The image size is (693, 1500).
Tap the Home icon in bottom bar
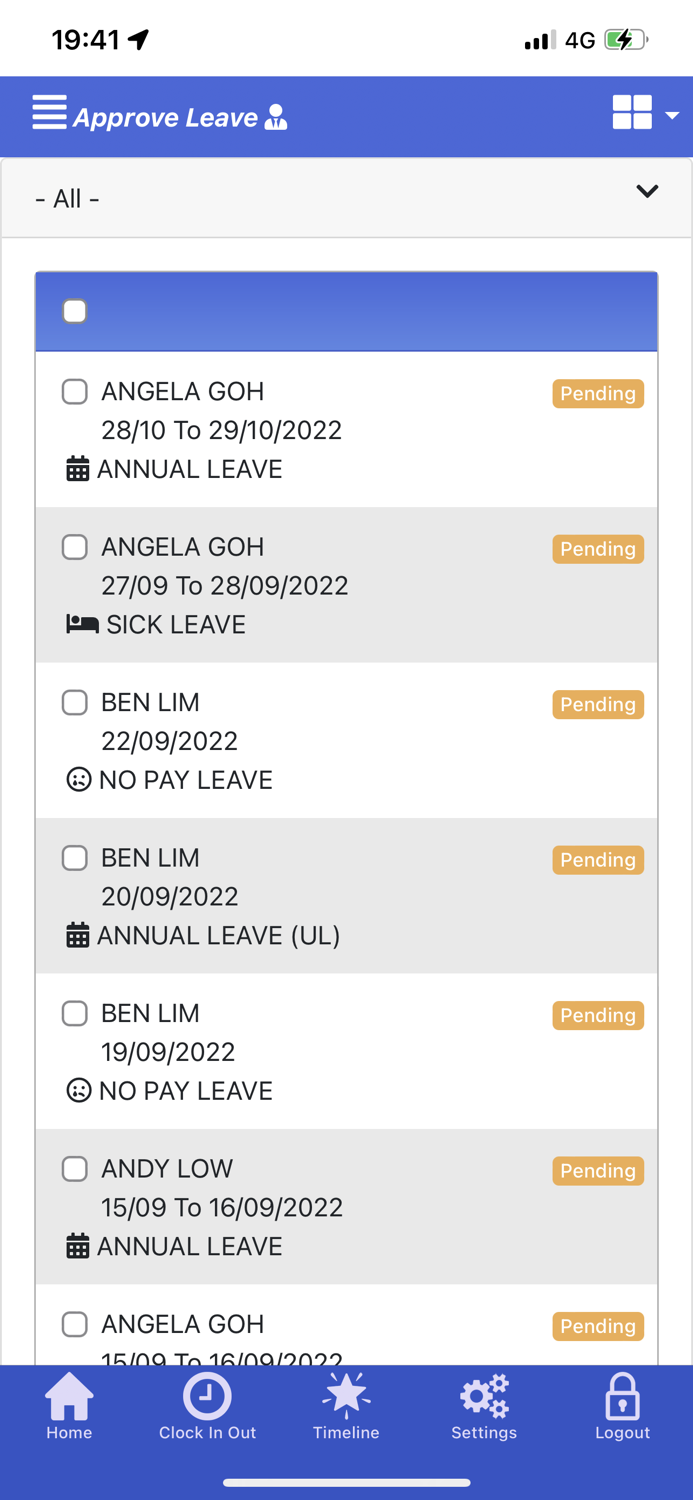(x=69, y=1397)
